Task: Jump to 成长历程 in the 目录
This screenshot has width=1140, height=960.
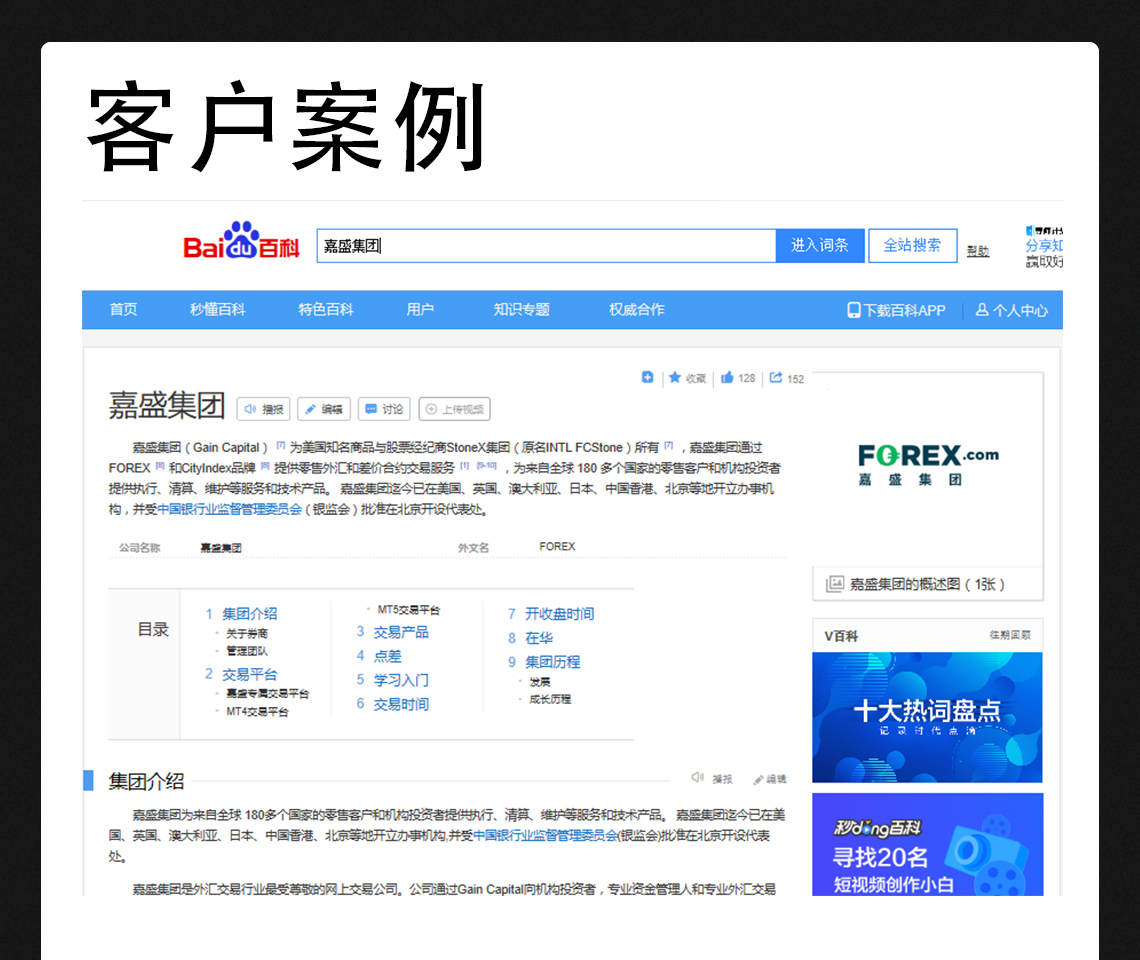Action: click(x=550, y=699)
